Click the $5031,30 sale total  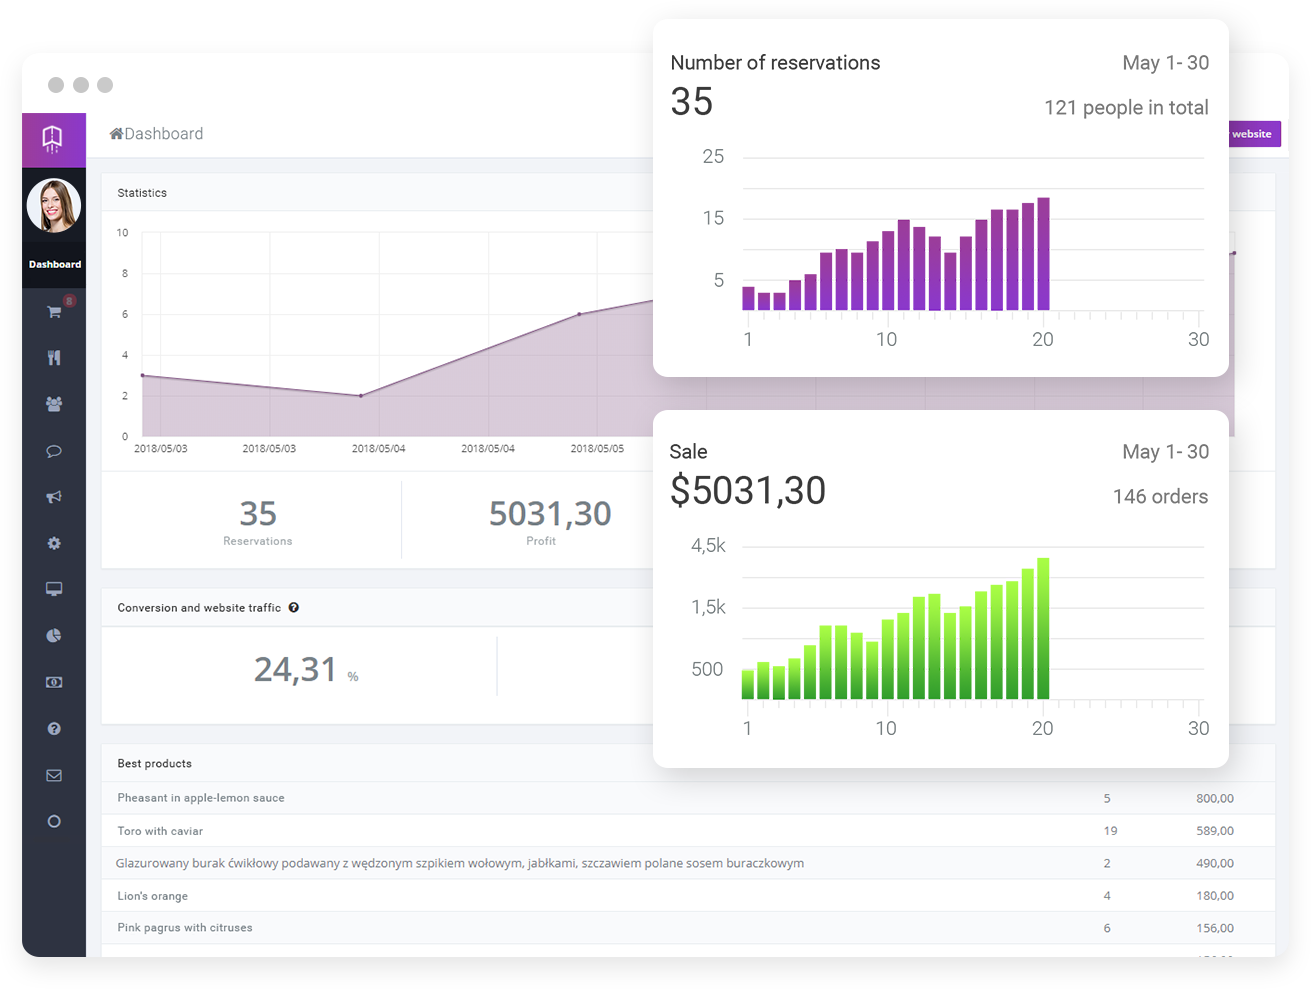tap(748, 491)
